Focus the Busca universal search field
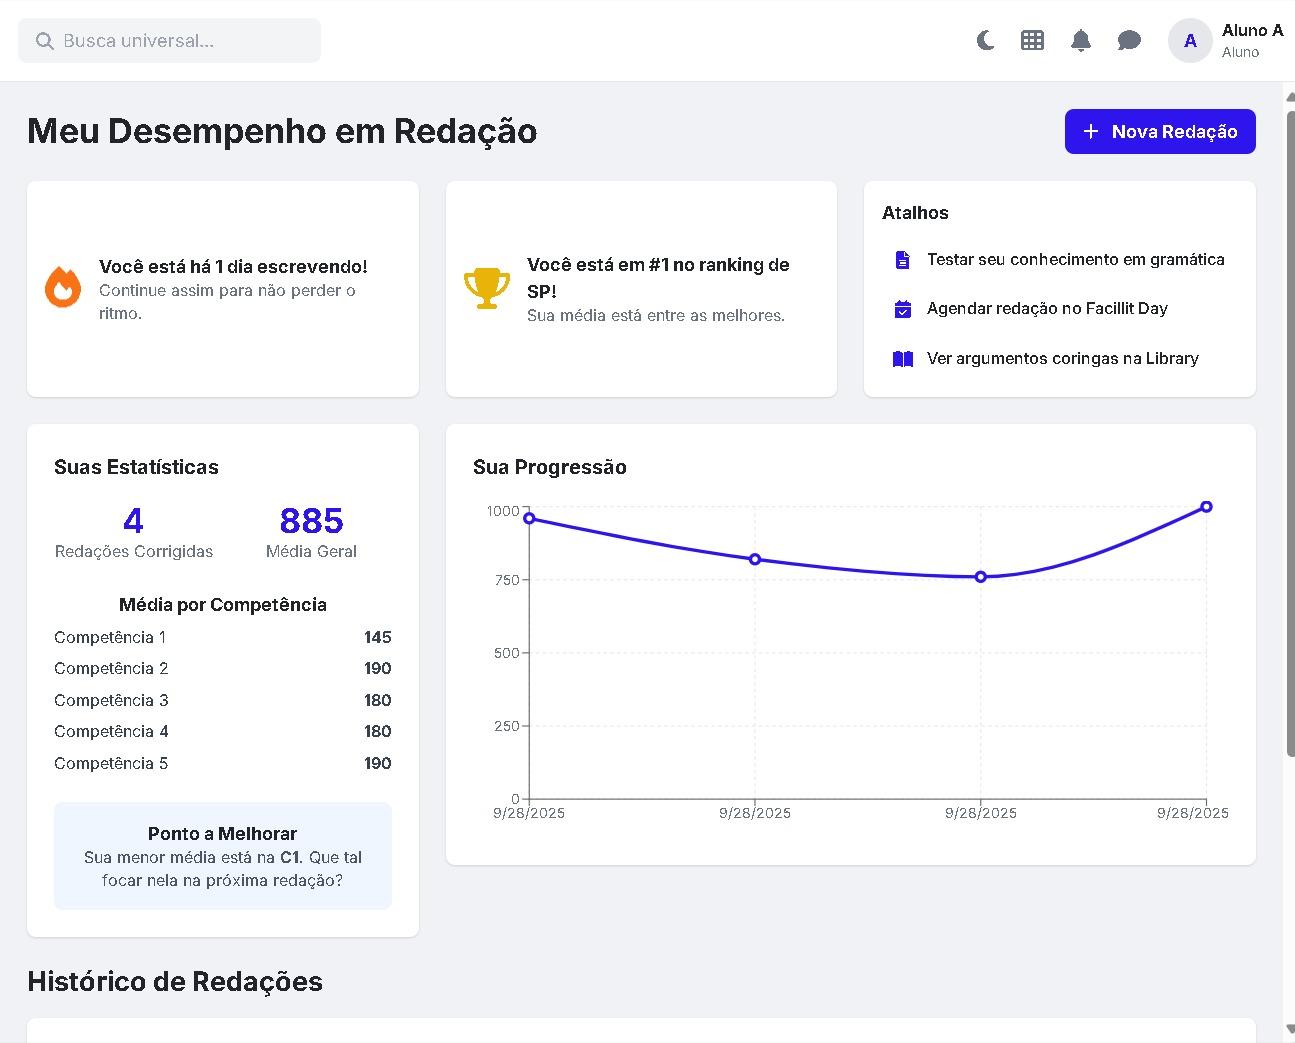Viewport: 1295px width, 1043px height. pyautogui.click(x=170, y=41)
